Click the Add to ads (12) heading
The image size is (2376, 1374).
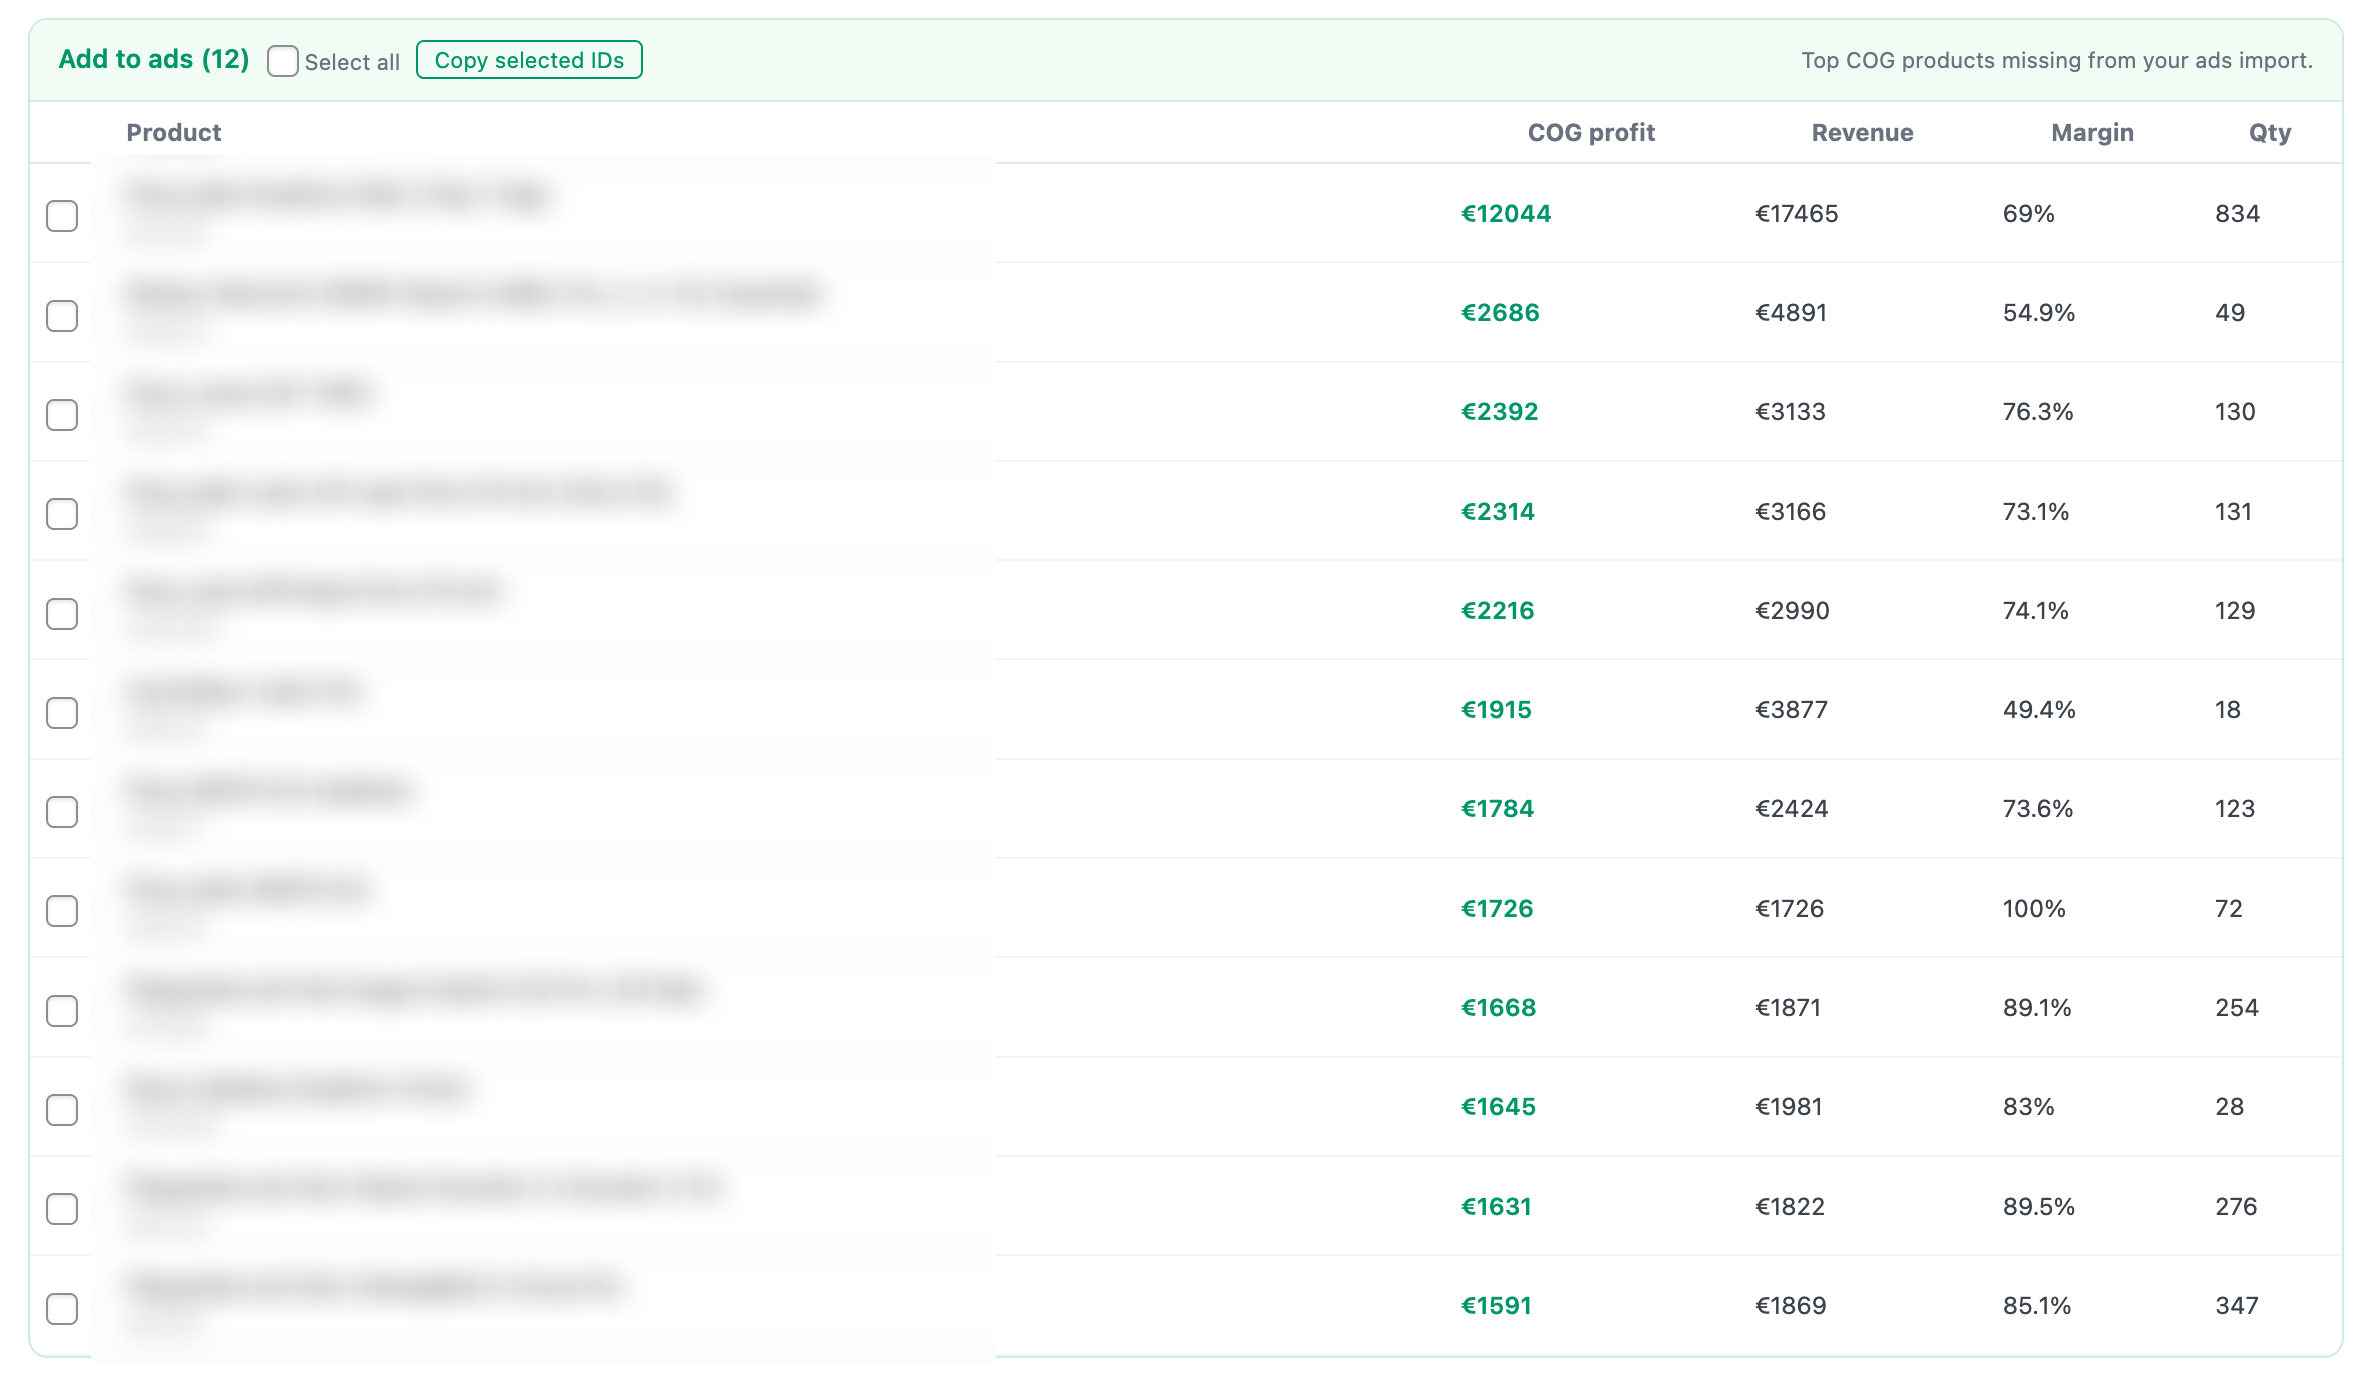154,59
